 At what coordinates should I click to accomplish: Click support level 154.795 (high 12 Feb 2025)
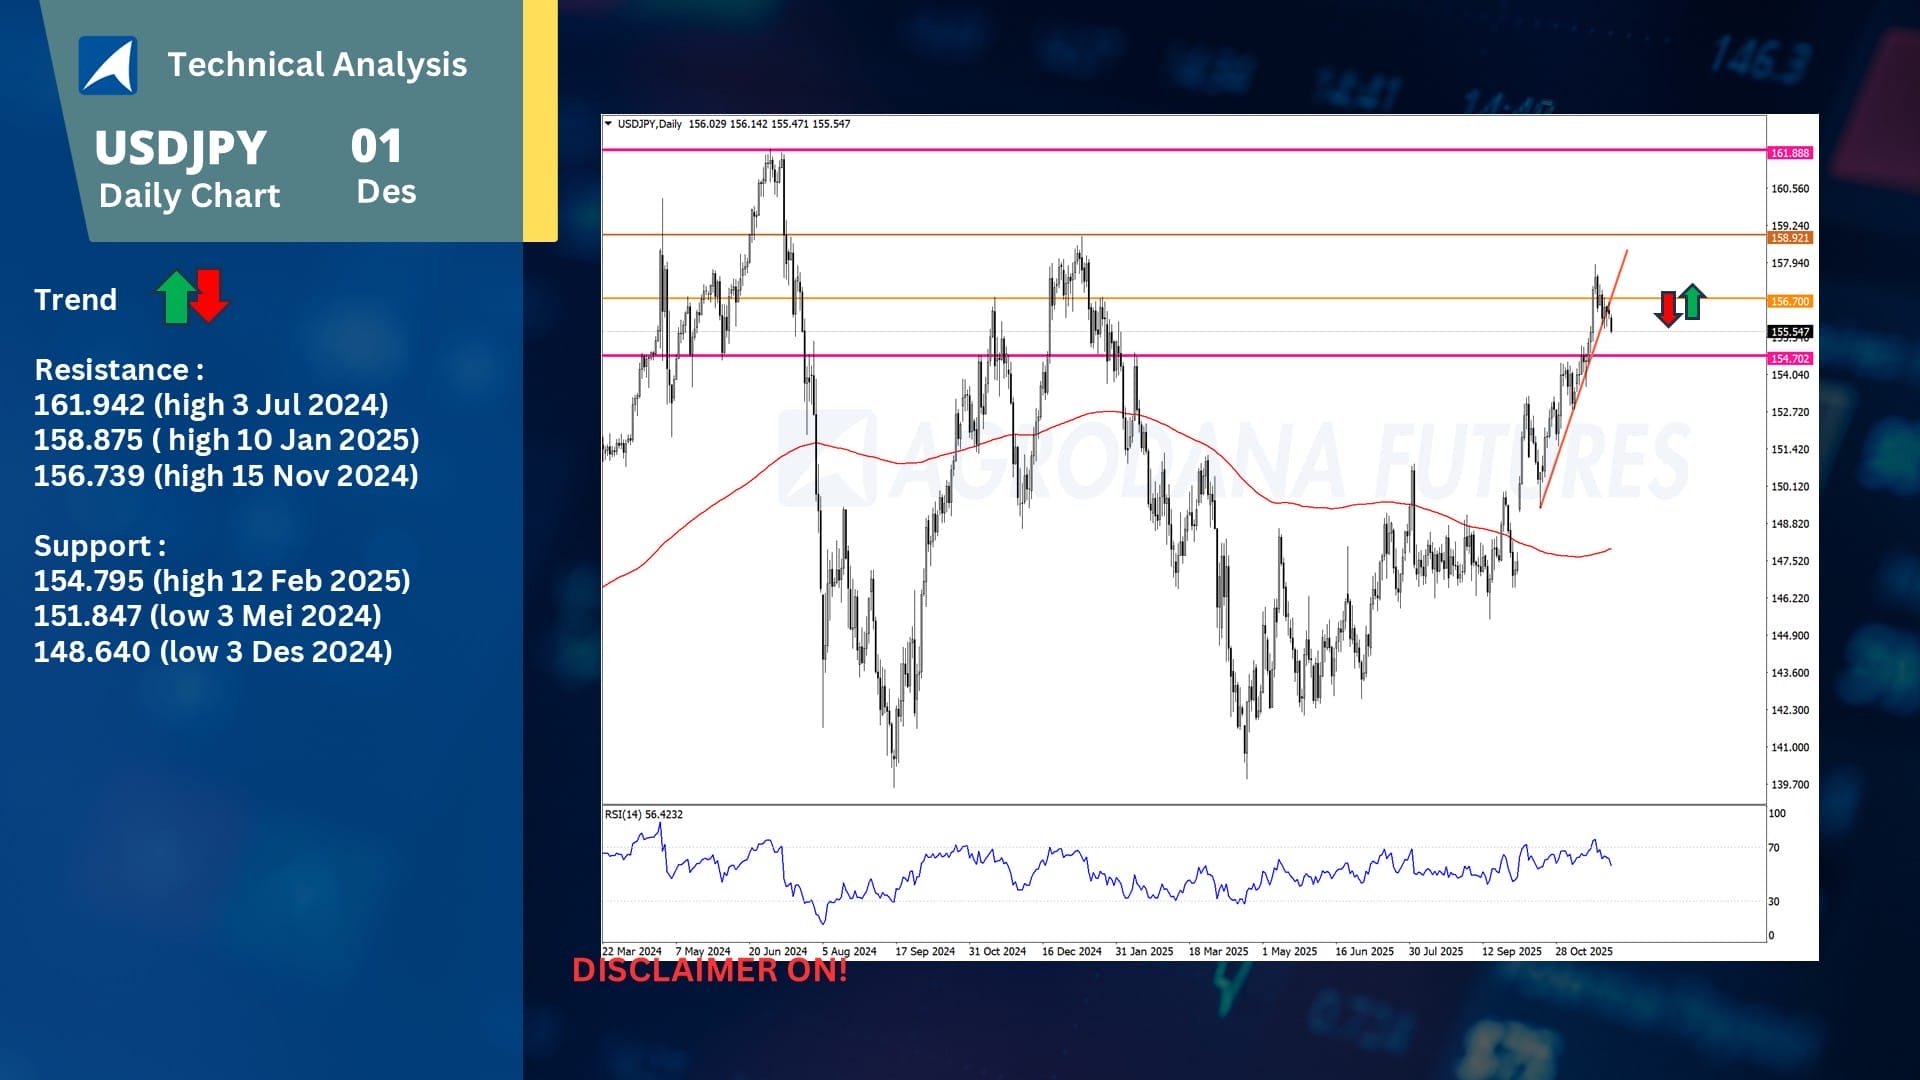(x=222, y=581)
